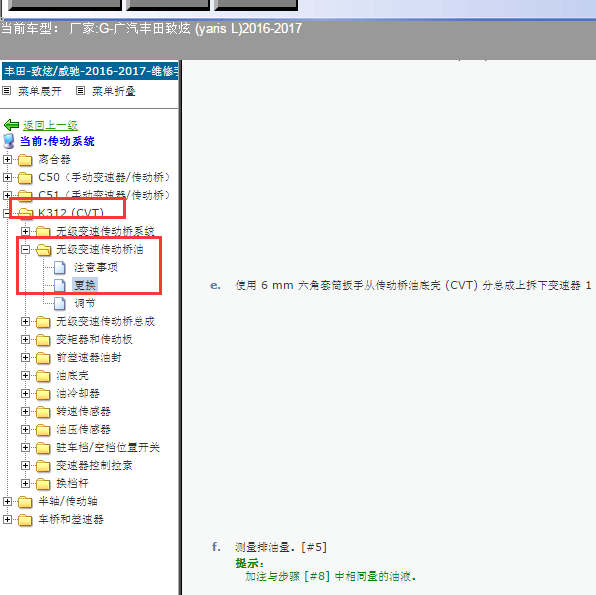Click step e 使用 6 mm text
Screen dimensions: 596x595
click(x=413, y=285)
